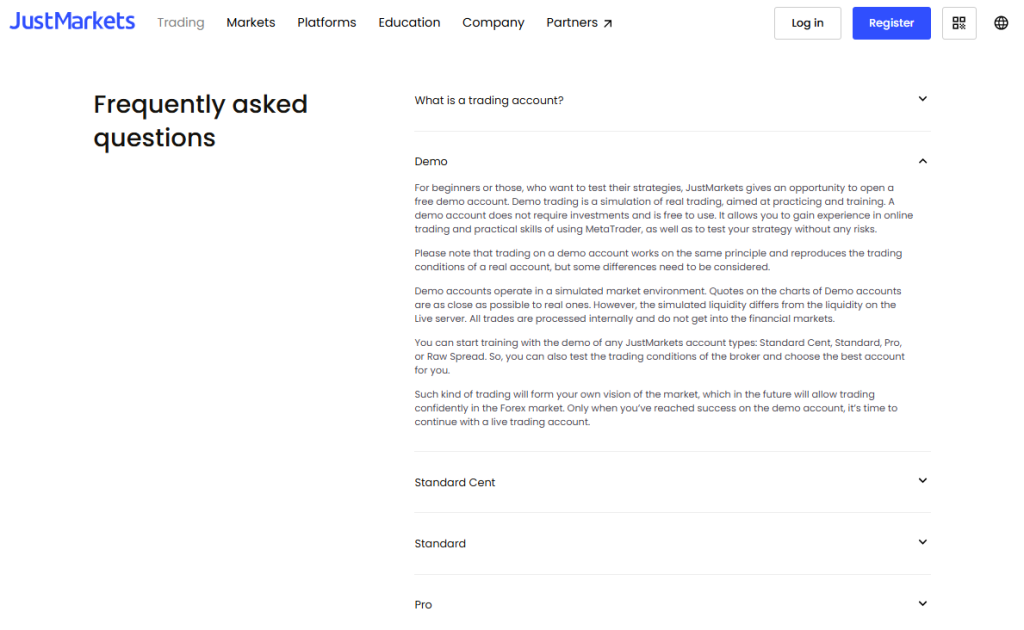The height and width of the screenshot is (630, 1024).
Task: Open the Education menu
Action: [409, 23]
